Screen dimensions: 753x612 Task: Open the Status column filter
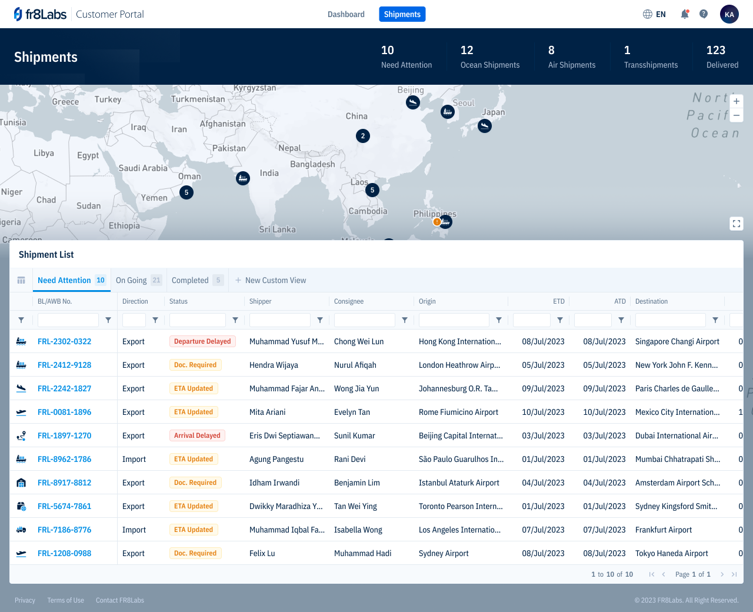[236, 320]
